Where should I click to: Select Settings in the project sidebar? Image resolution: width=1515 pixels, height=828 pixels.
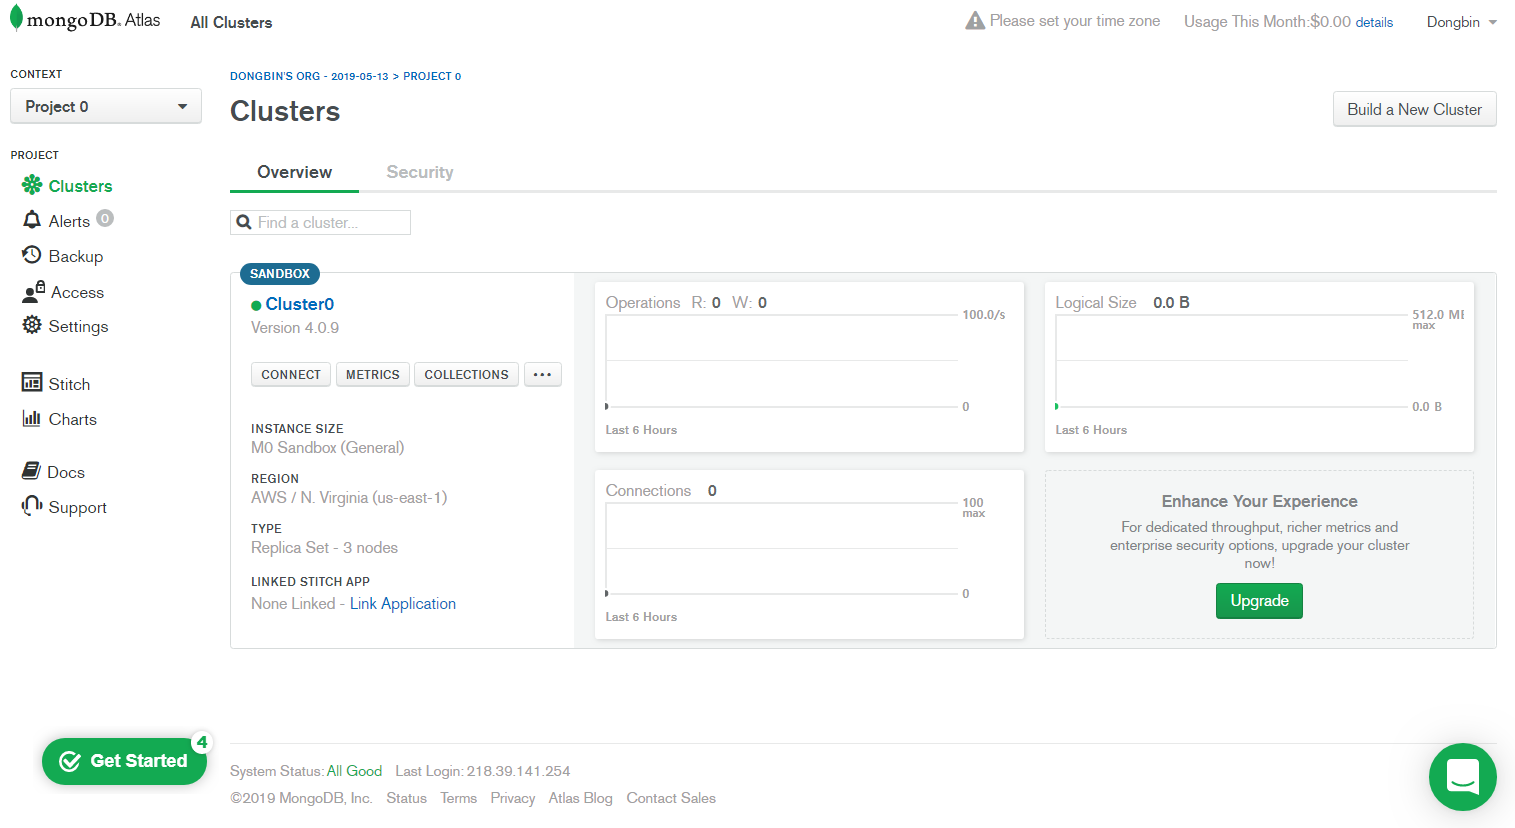click(78, 326)
